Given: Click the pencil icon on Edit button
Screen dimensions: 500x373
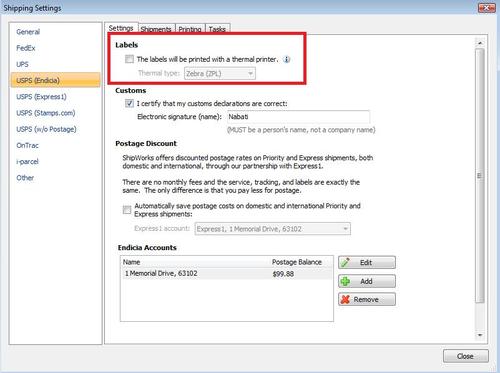Looking at the screenshot, I should click(x=346, y=262).
